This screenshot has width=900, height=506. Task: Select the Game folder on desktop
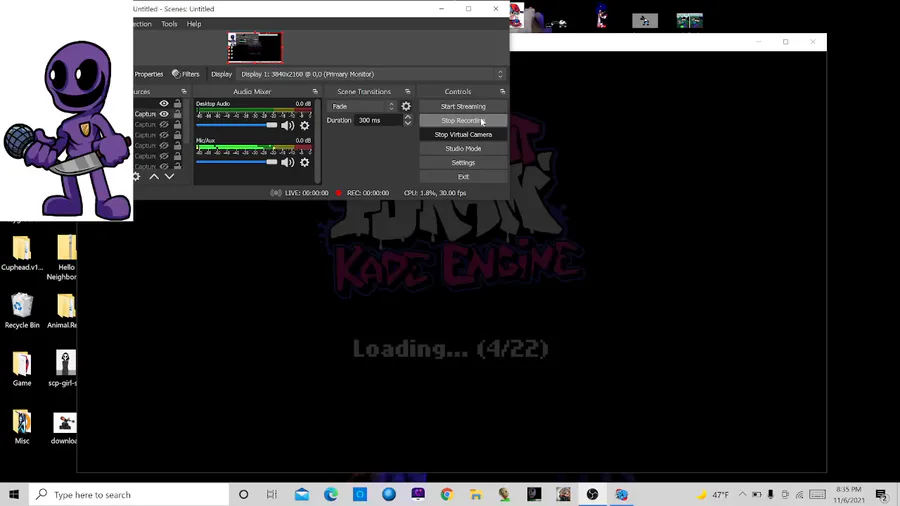[x=22, y=368]
